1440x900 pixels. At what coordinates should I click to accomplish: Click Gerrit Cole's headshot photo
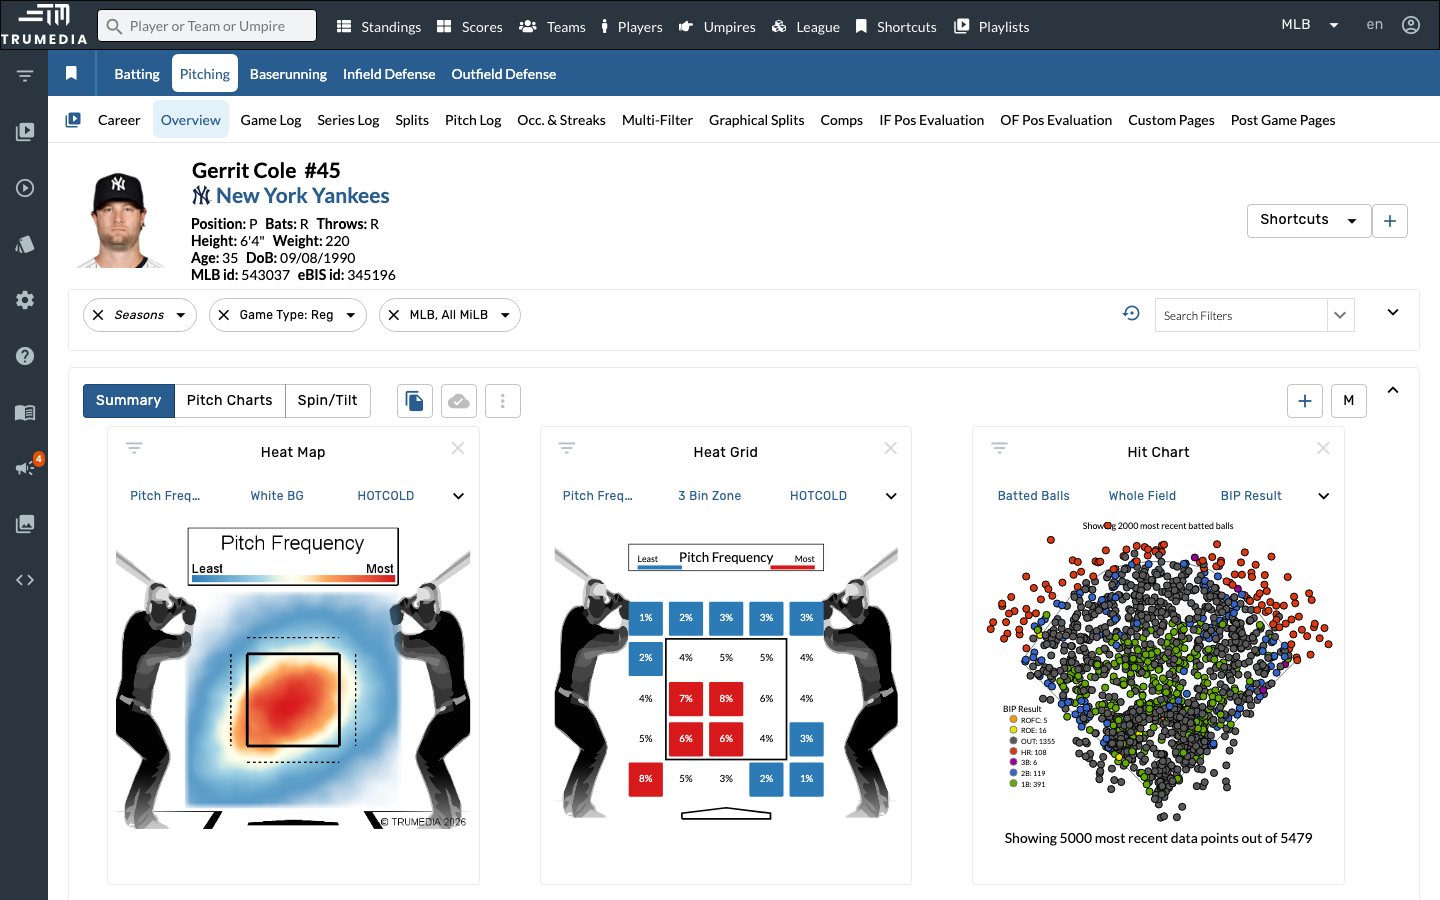pyautogui.click(x=120, y=220)
